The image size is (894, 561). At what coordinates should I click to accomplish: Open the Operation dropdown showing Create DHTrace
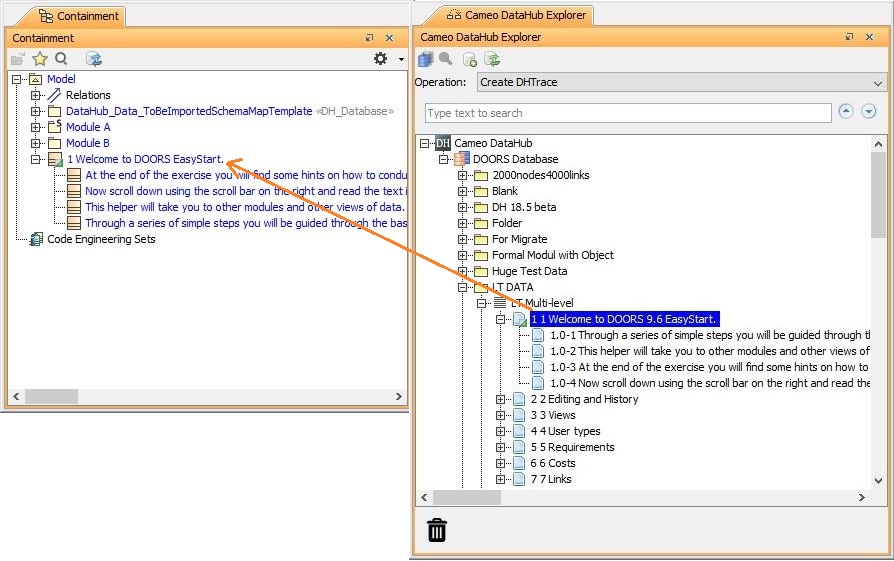[681, 83]
